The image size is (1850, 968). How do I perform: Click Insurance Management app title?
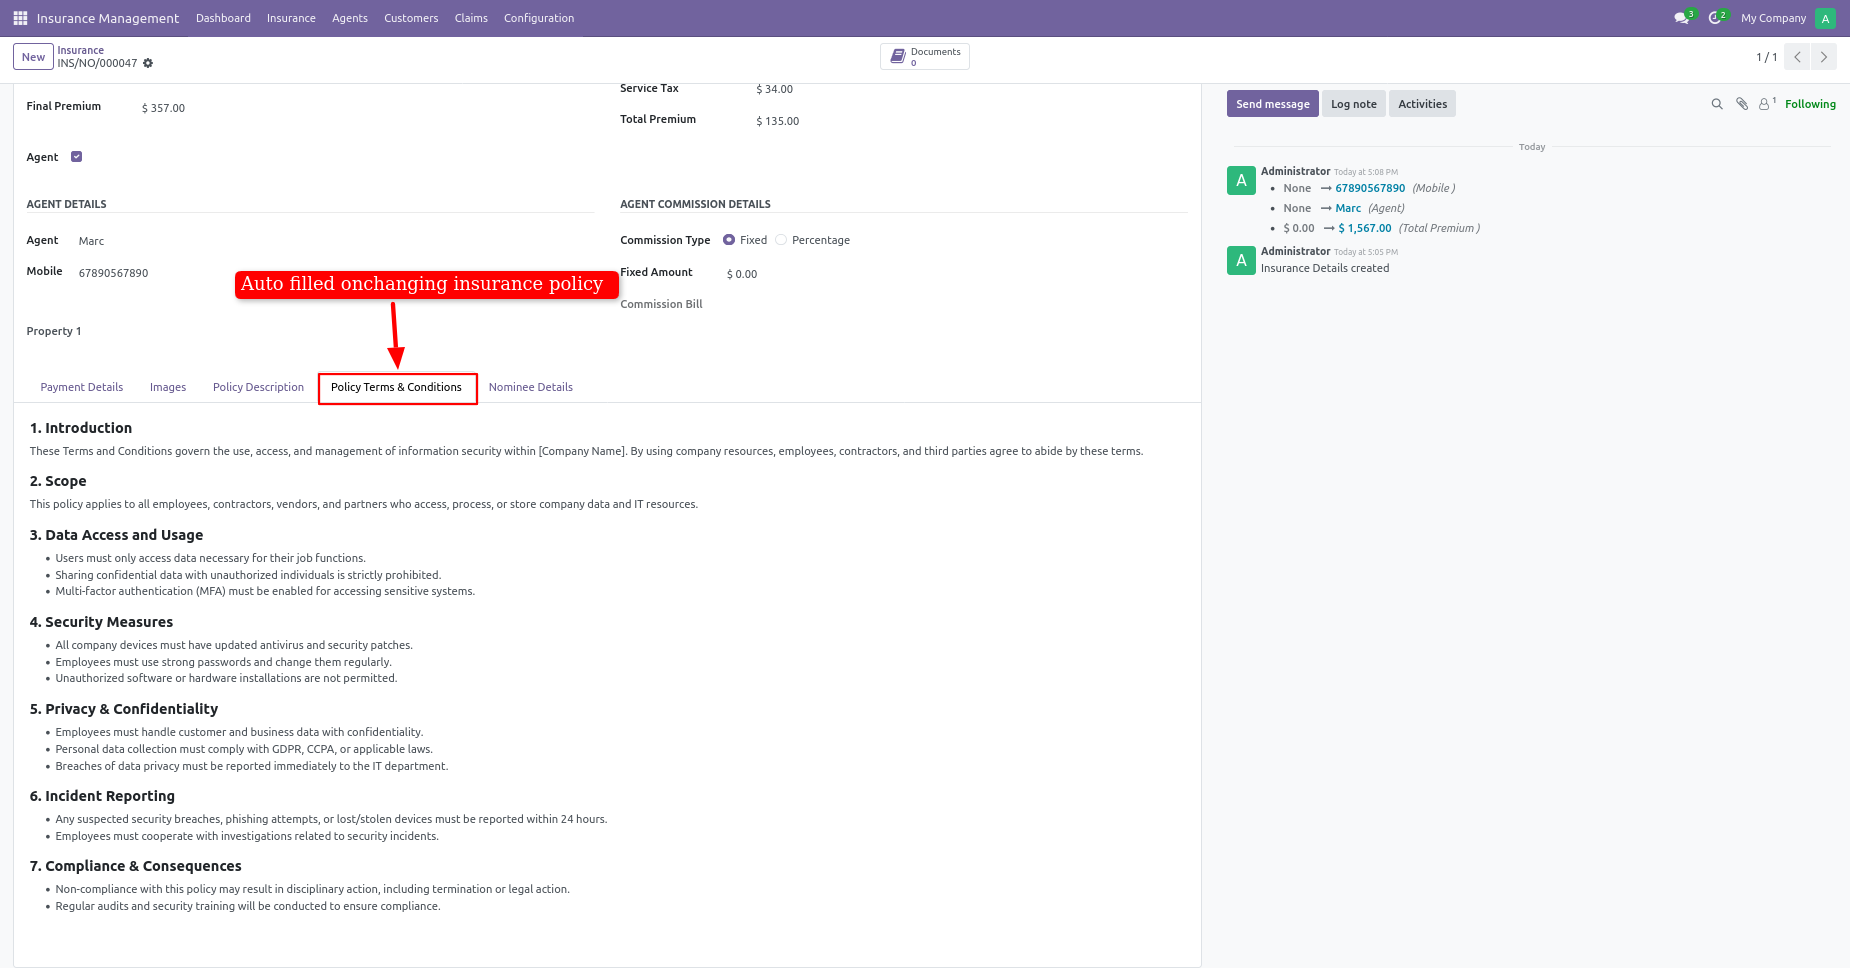click(x=108, y=18)
